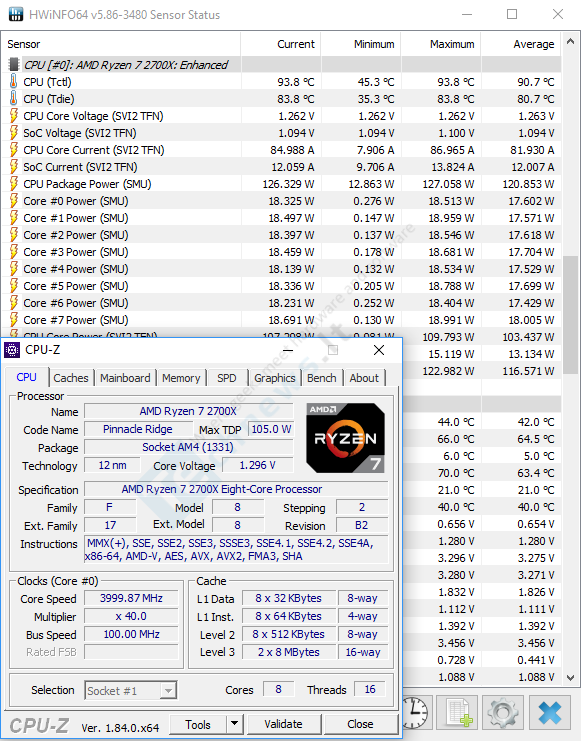Click lightning icon for Core #4 Power
581x741 pixels.
[14, 268]
